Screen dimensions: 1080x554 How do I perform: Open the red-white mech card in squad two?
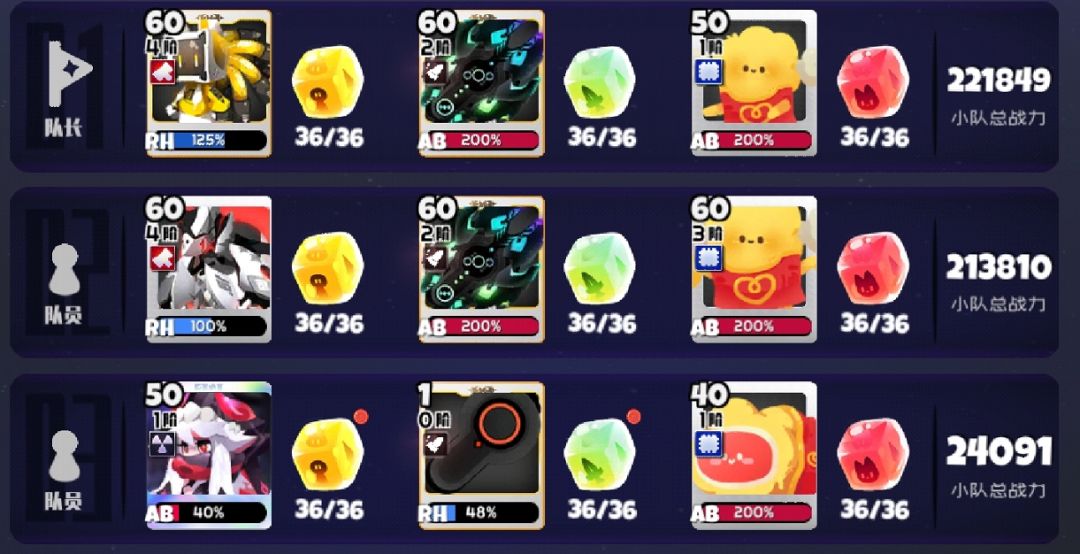click(x=209, y=269)
